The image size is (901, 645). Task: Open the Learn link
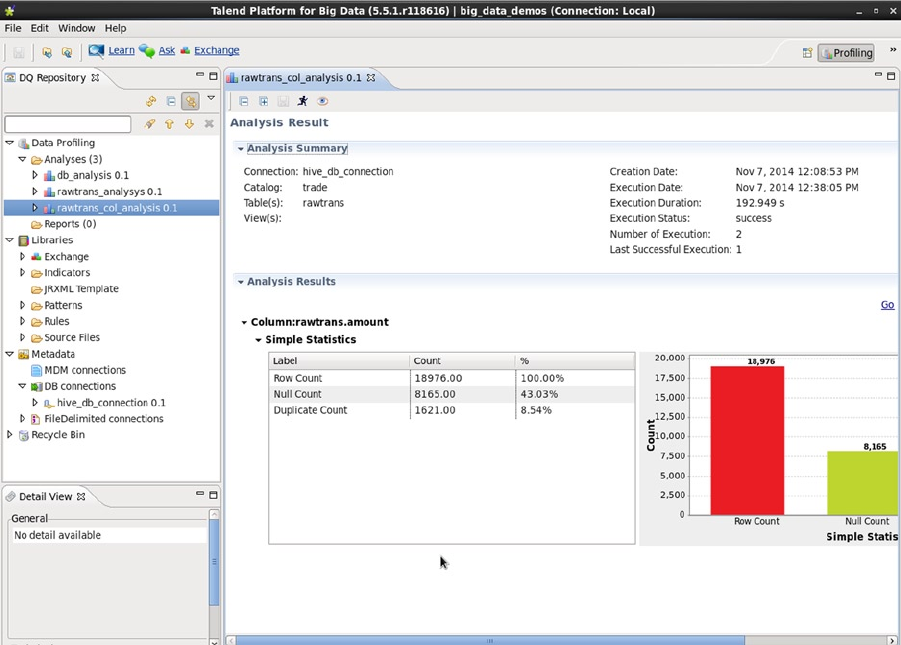121,51
